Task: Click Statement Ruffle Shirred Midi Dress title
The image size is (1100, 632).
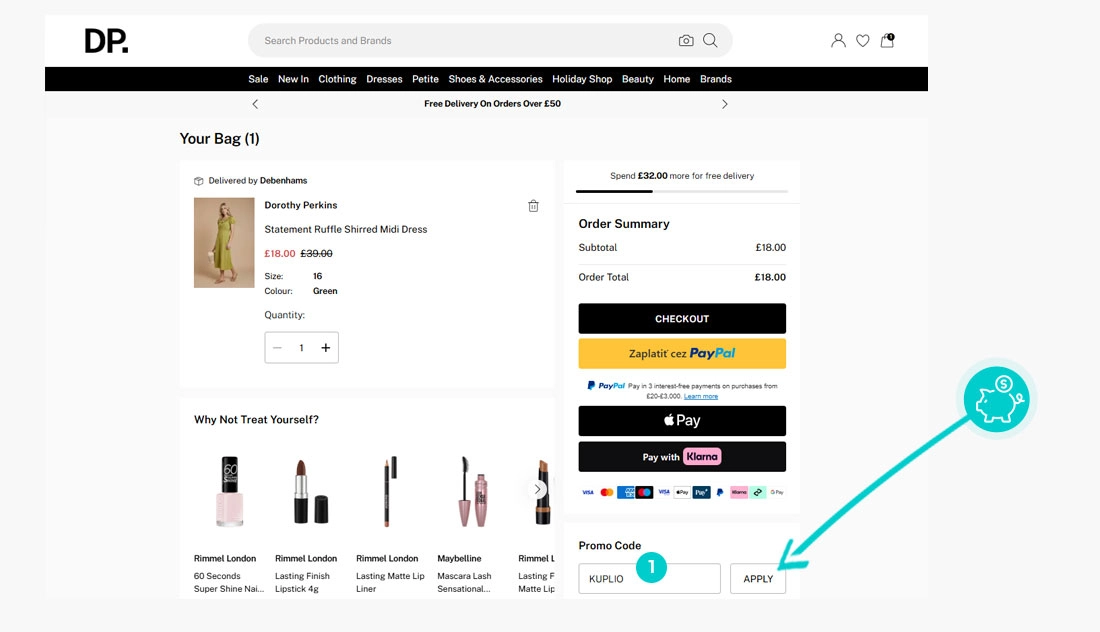Action: pyautogui.click(x=346, y=229)
